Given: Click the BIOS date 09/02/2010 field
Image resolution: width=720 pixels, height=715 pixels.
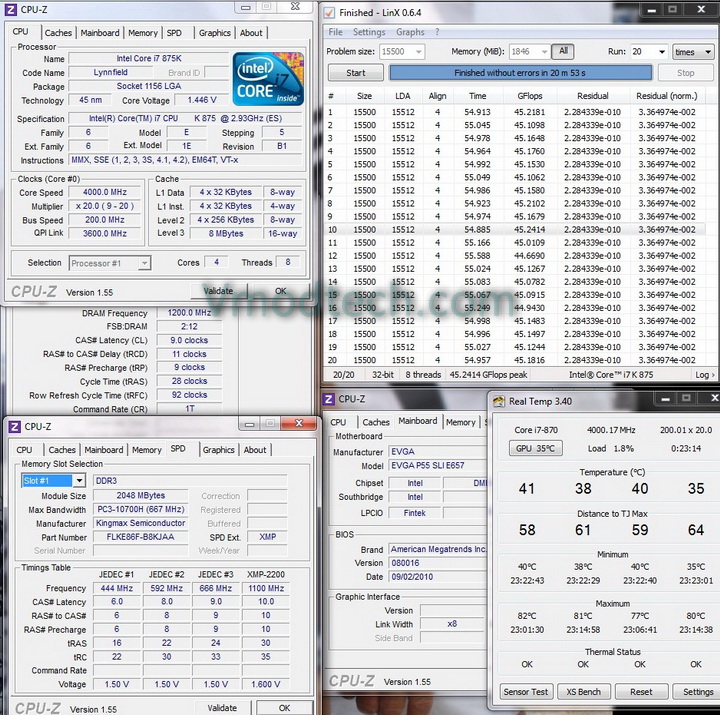Looking at the screenshot, I should (x=437, y=577).
